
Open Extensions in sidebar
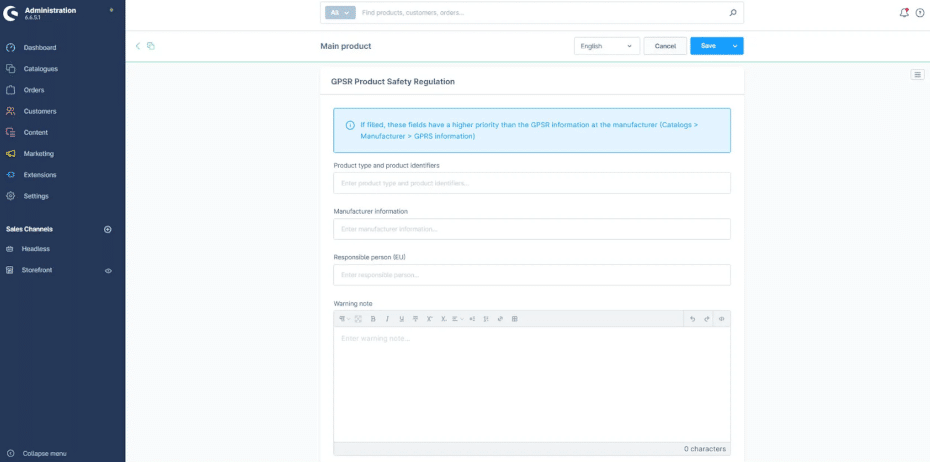click(x=40, y=175)
